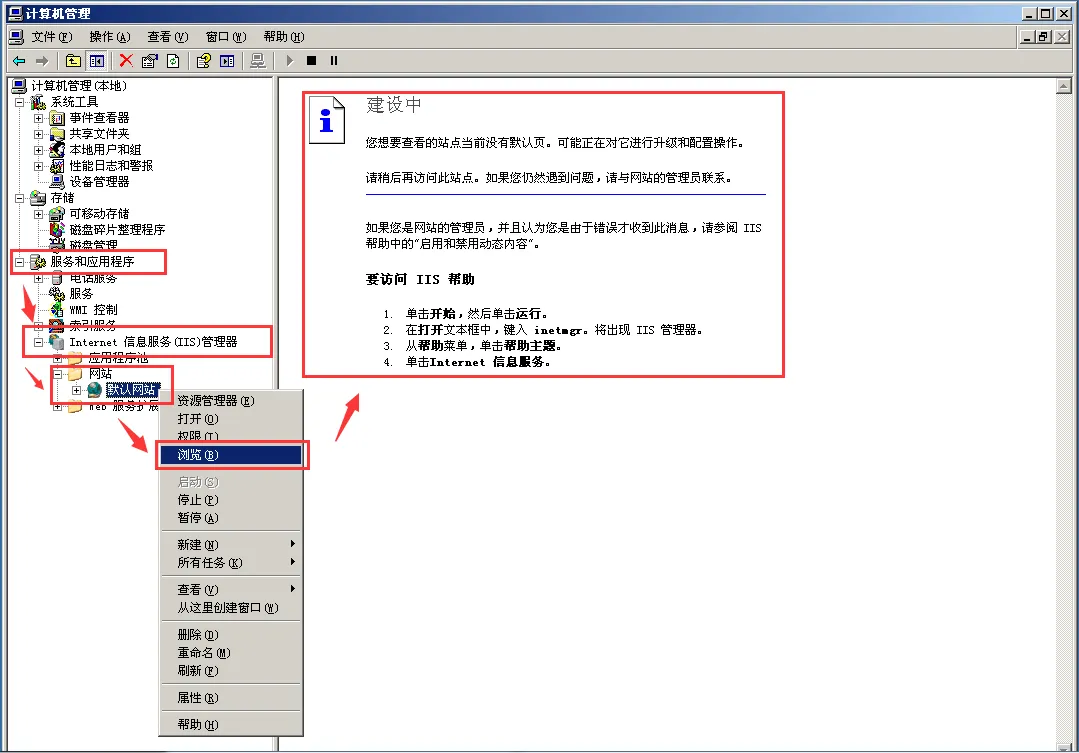The height and width of the screenshot is (753, 1079).
Task: Click the WMI 控制 icon
Action: coord(57,310)
